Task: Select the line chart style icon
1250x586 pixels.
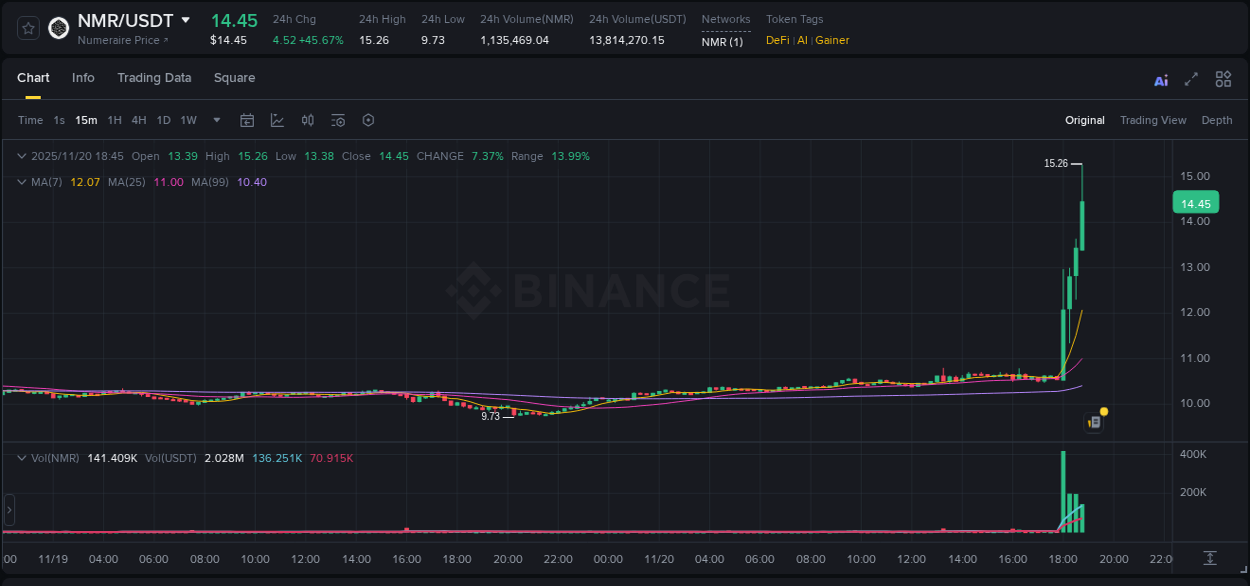Action: (x=277, y=120)
